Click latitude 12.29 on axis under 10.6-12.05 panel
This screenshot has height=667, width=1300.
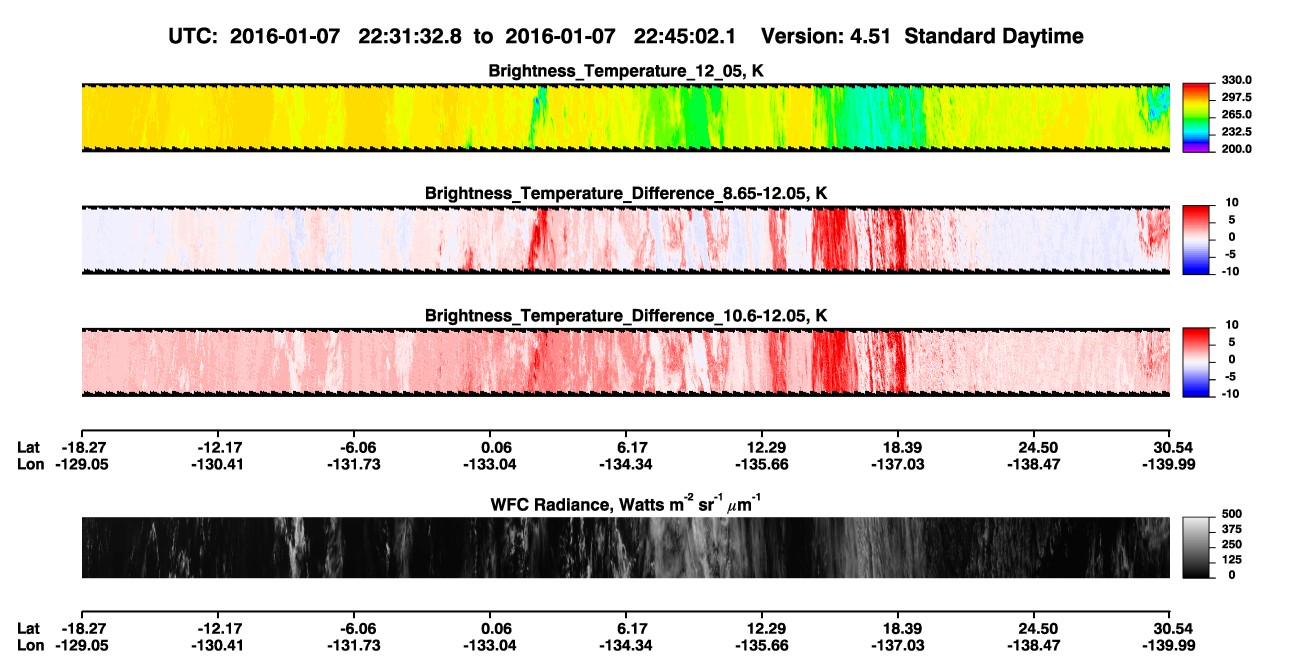pos(762,447)
